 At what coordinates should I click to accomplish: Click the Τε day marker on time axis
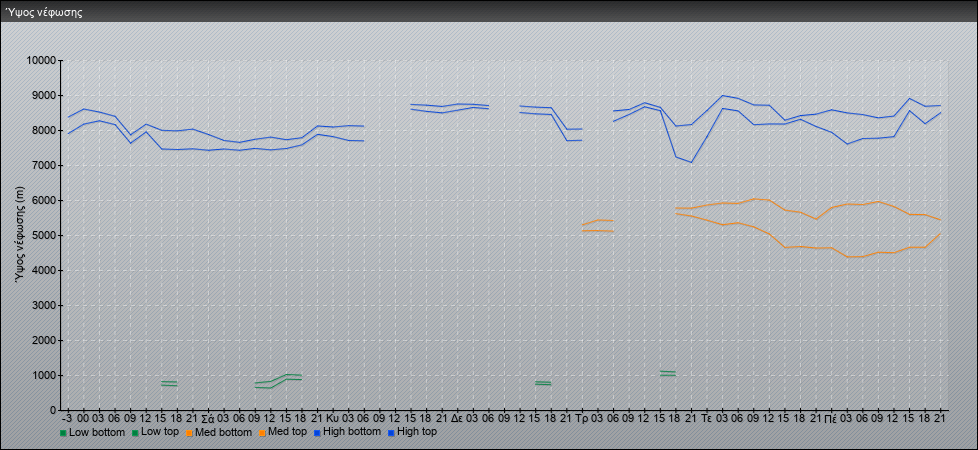click(x=706, y=417)
